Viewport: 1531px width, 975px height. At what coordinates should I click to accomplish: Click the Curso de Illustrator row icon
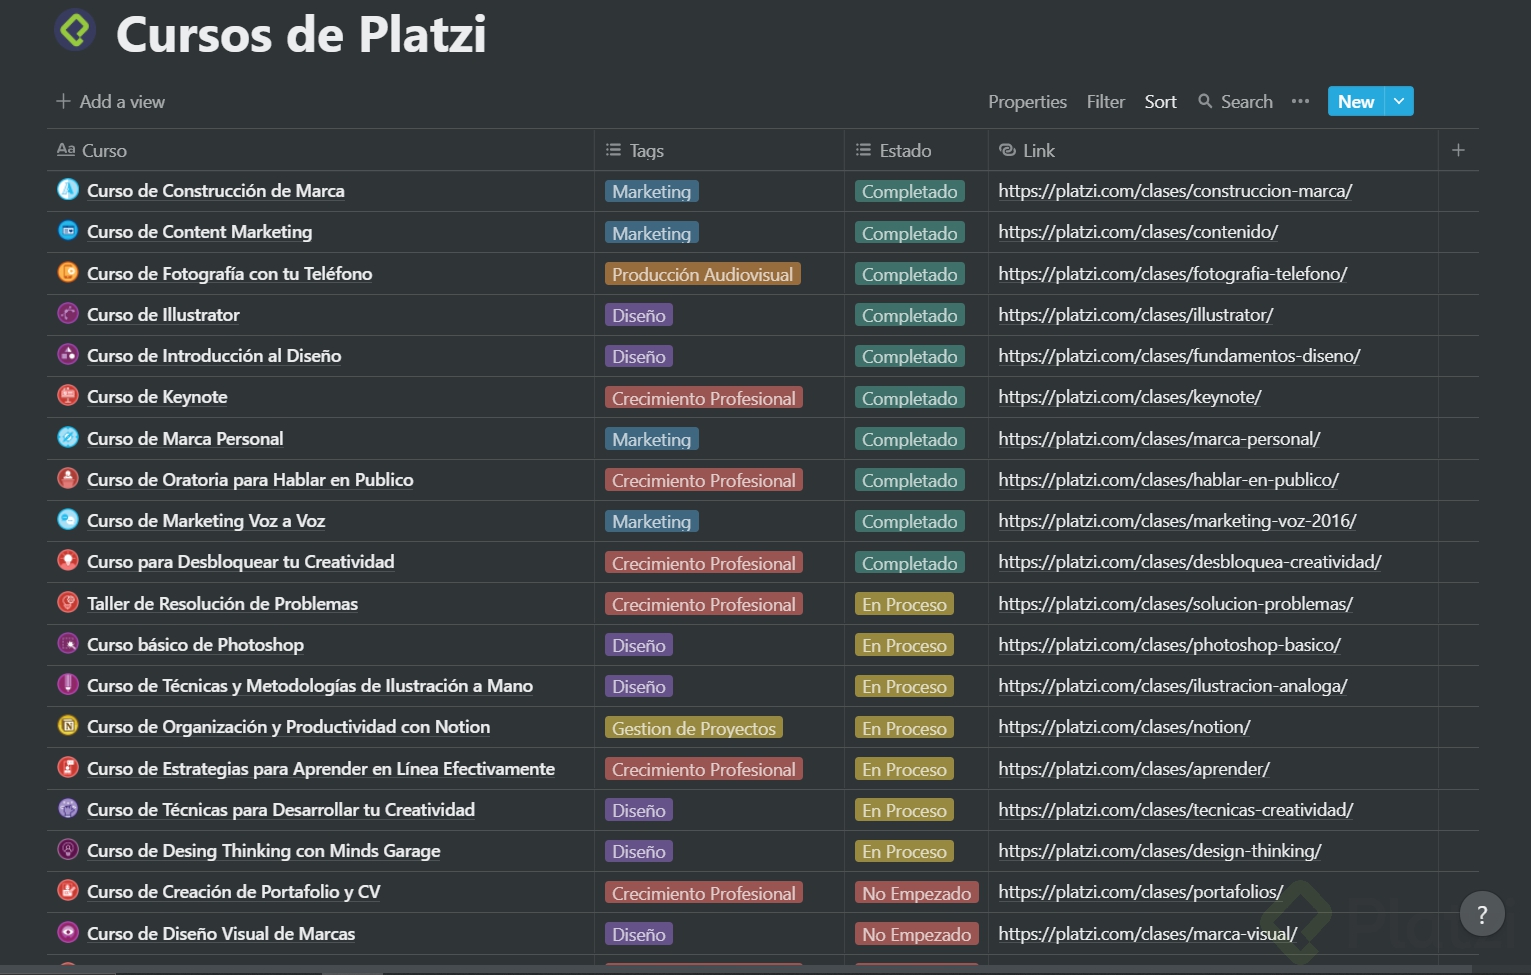pyautogui.click(x=68, y=314)
